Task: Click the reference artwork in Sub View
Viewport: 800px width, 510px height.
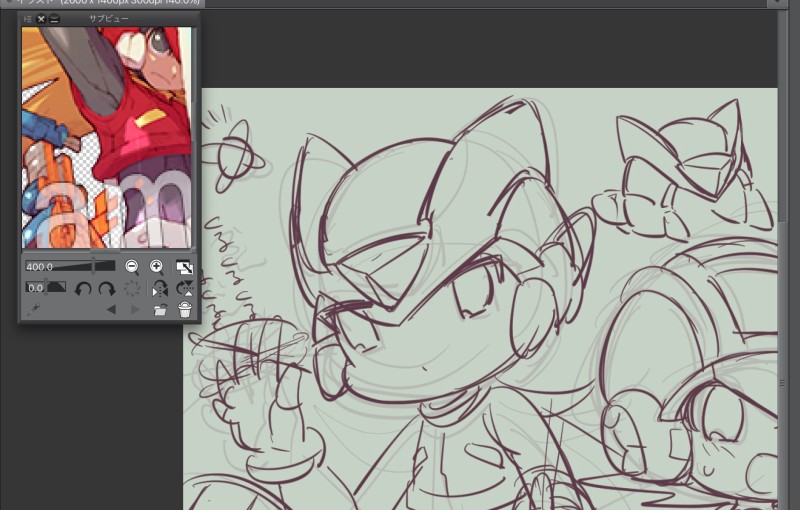Action: pyautogui.click(x=107, y=138)
